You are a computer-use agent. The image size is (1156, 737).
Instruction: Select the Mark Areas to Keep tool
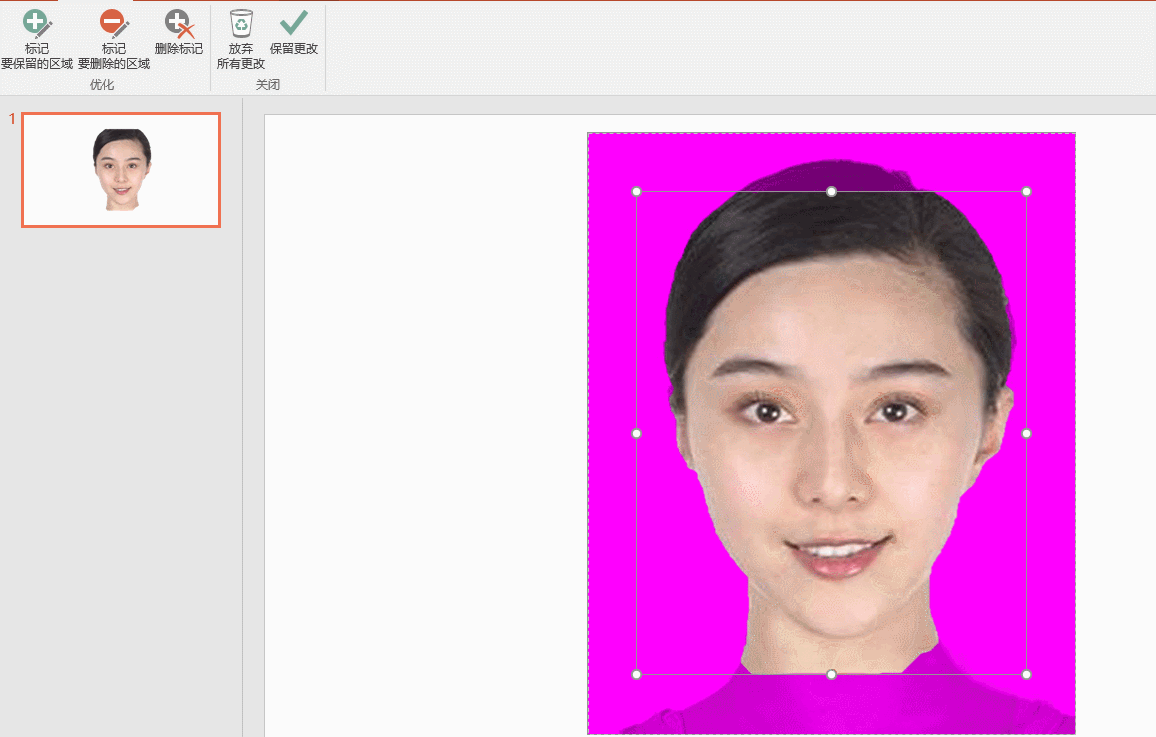(37, 38)
